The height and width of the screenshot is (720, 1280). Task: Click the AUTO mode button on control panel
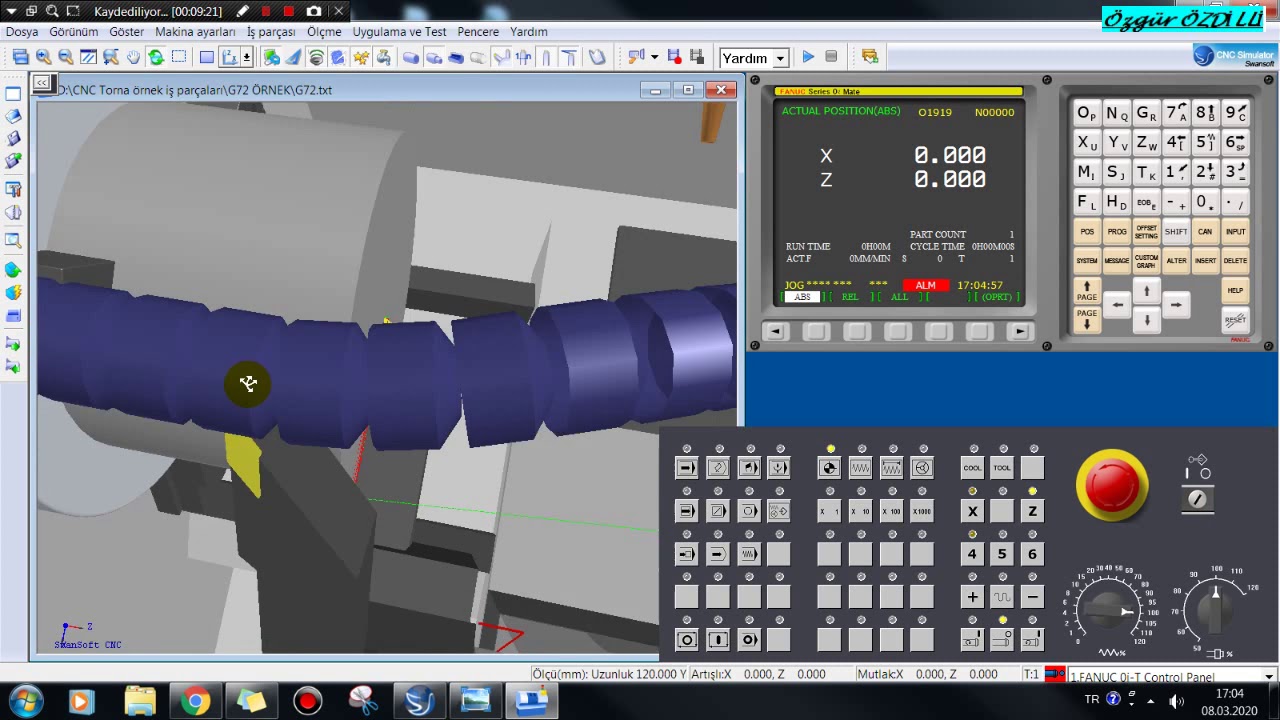click(x=686, y=468)
